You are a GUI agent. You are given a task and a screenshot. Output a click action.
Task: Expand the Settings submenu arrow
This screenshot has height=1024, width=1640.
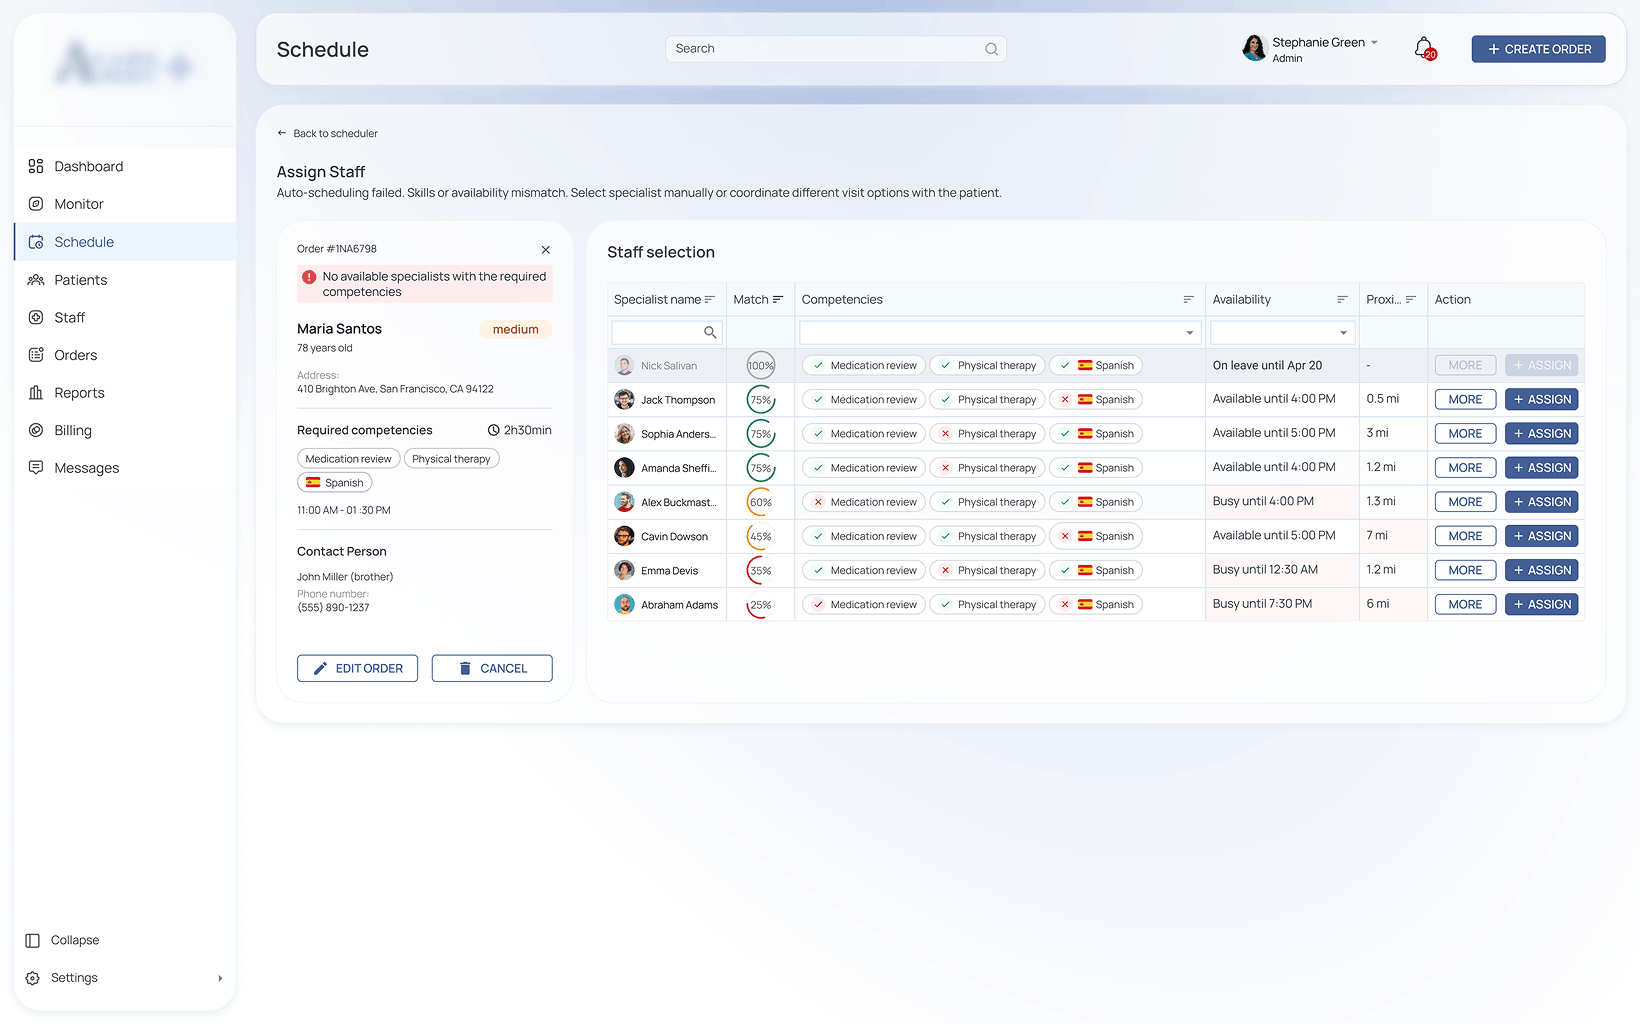pos(220,978)
